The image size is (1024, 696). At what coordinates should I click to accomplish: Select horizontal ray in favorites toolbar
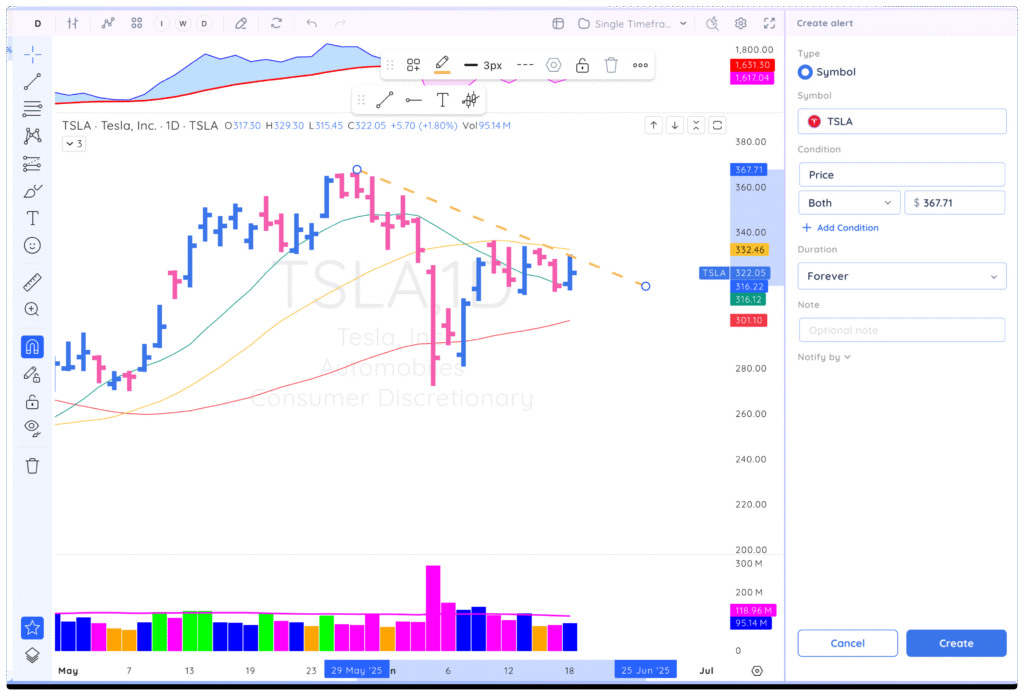pyautogui.click(x=413, y=100)
